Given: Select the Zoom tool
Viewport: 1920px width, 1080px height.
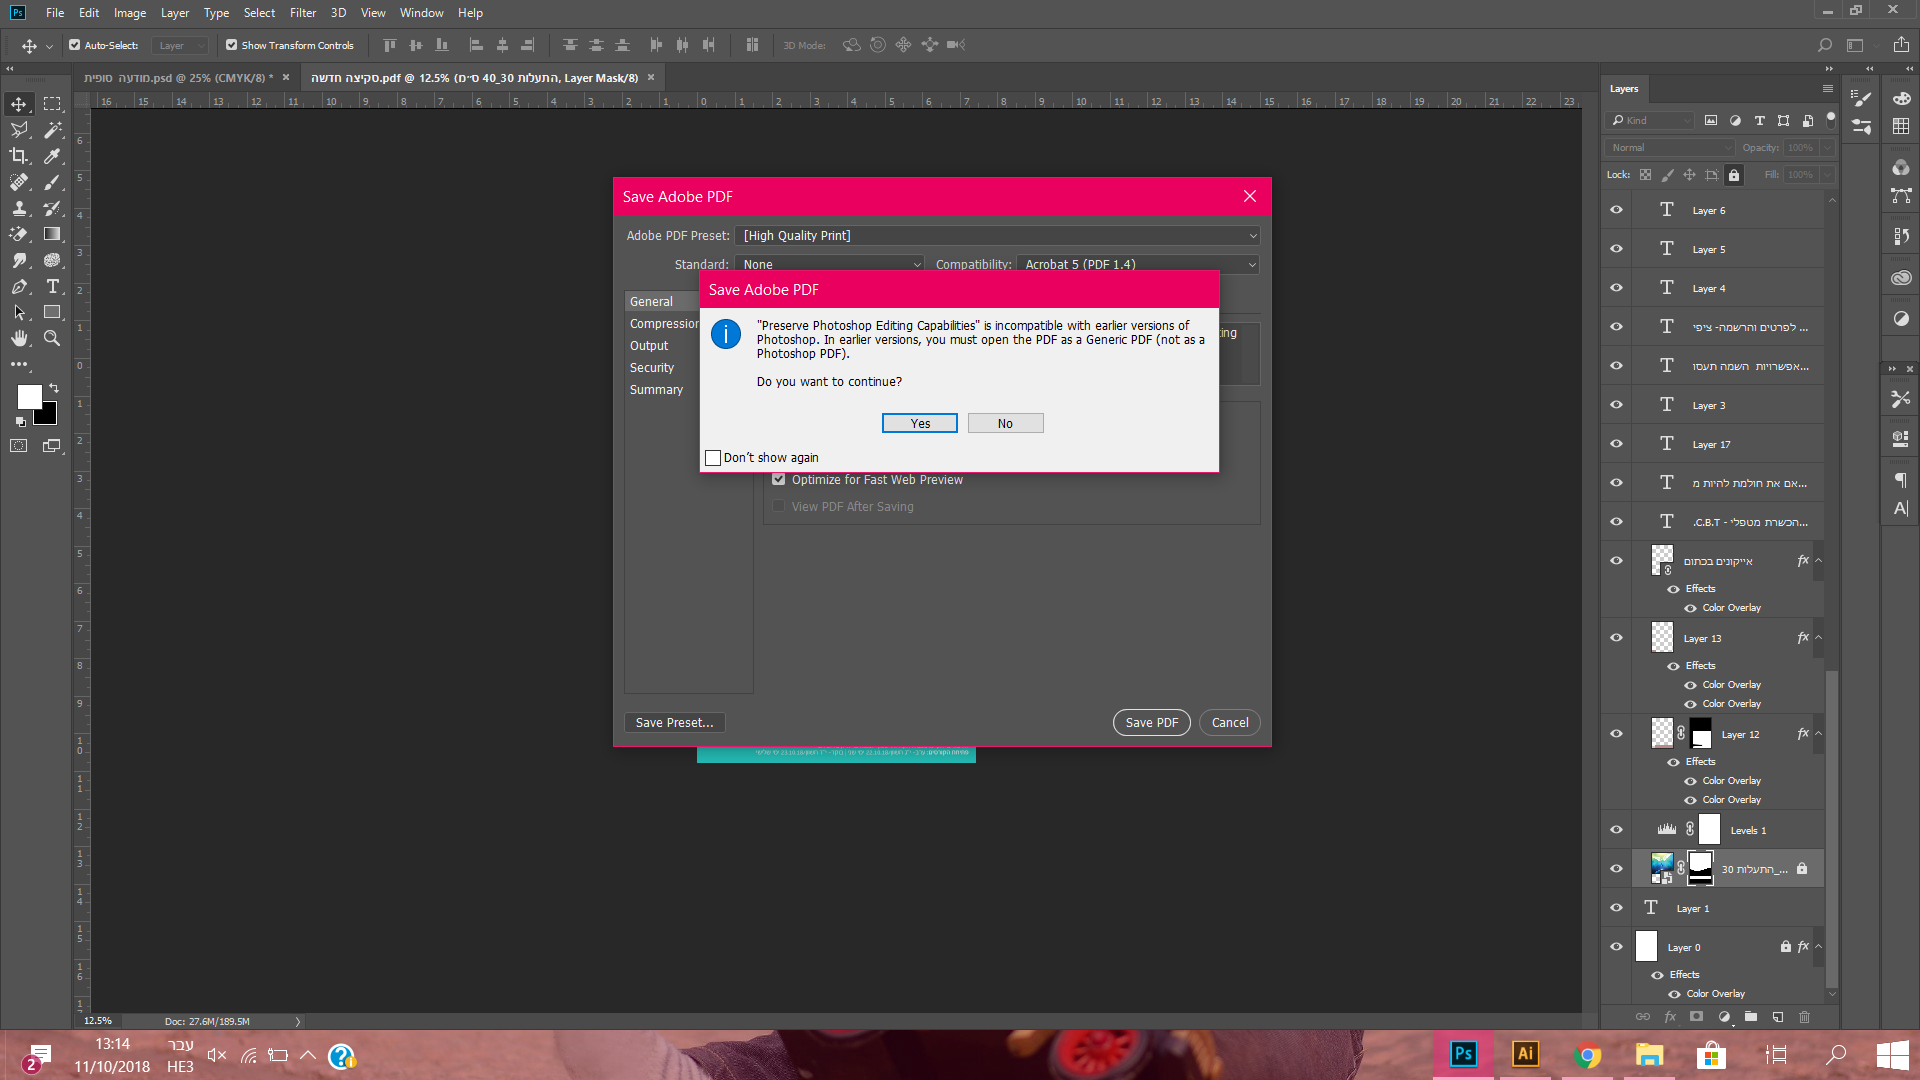Looking at the screenshot, I should (52, 338).
